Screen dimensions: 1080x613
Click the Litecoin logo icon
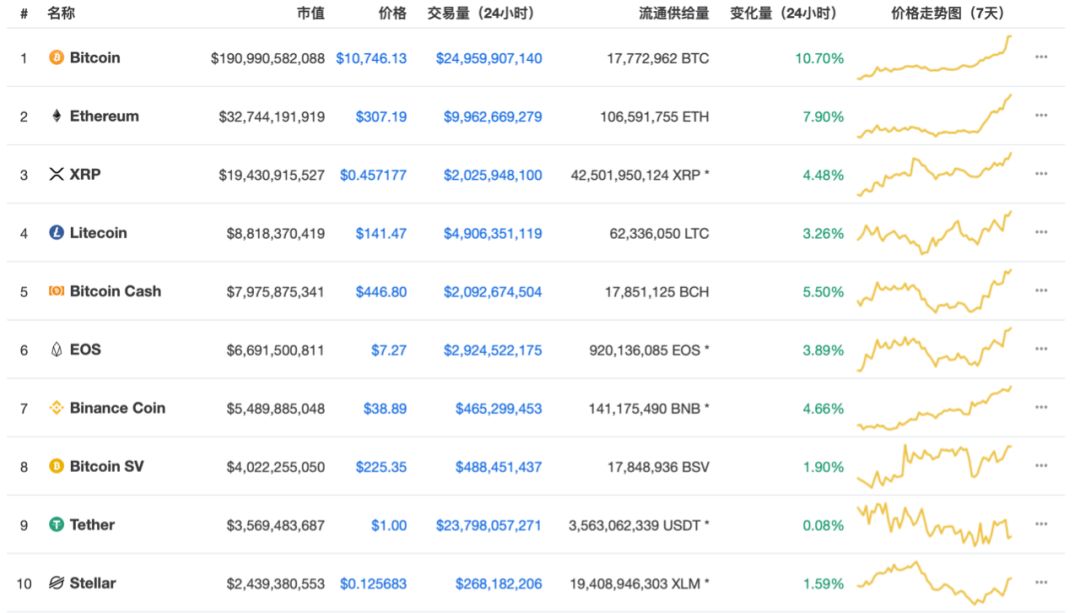(x=56, y=233)
